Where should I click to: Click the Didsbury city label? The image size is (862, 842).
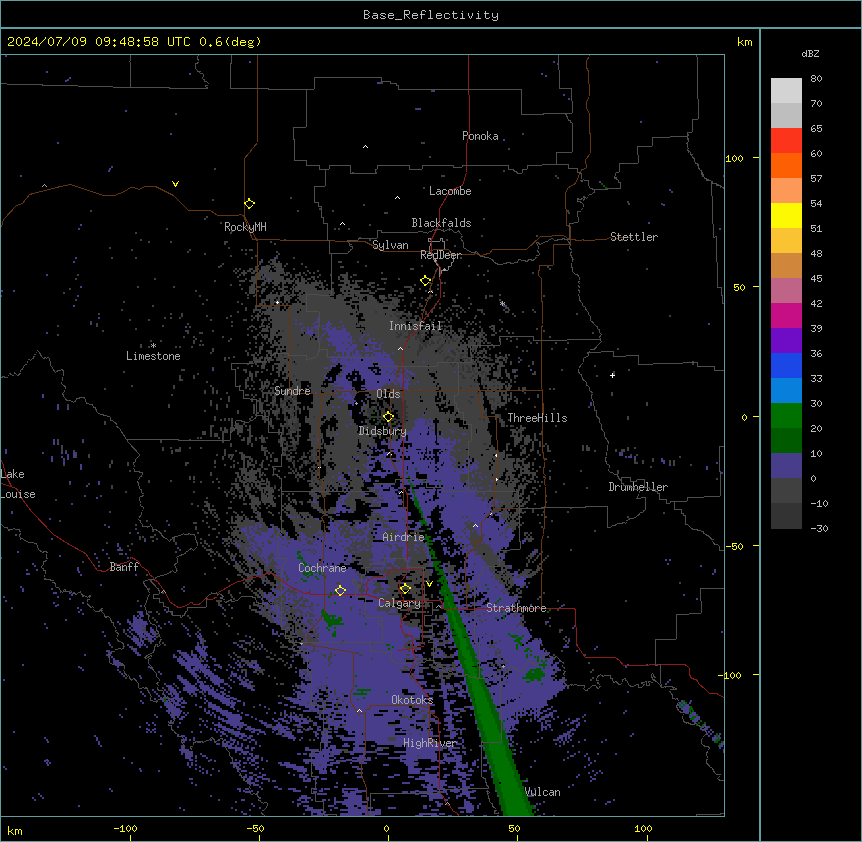pyautogui.click(x=382, y=431)
